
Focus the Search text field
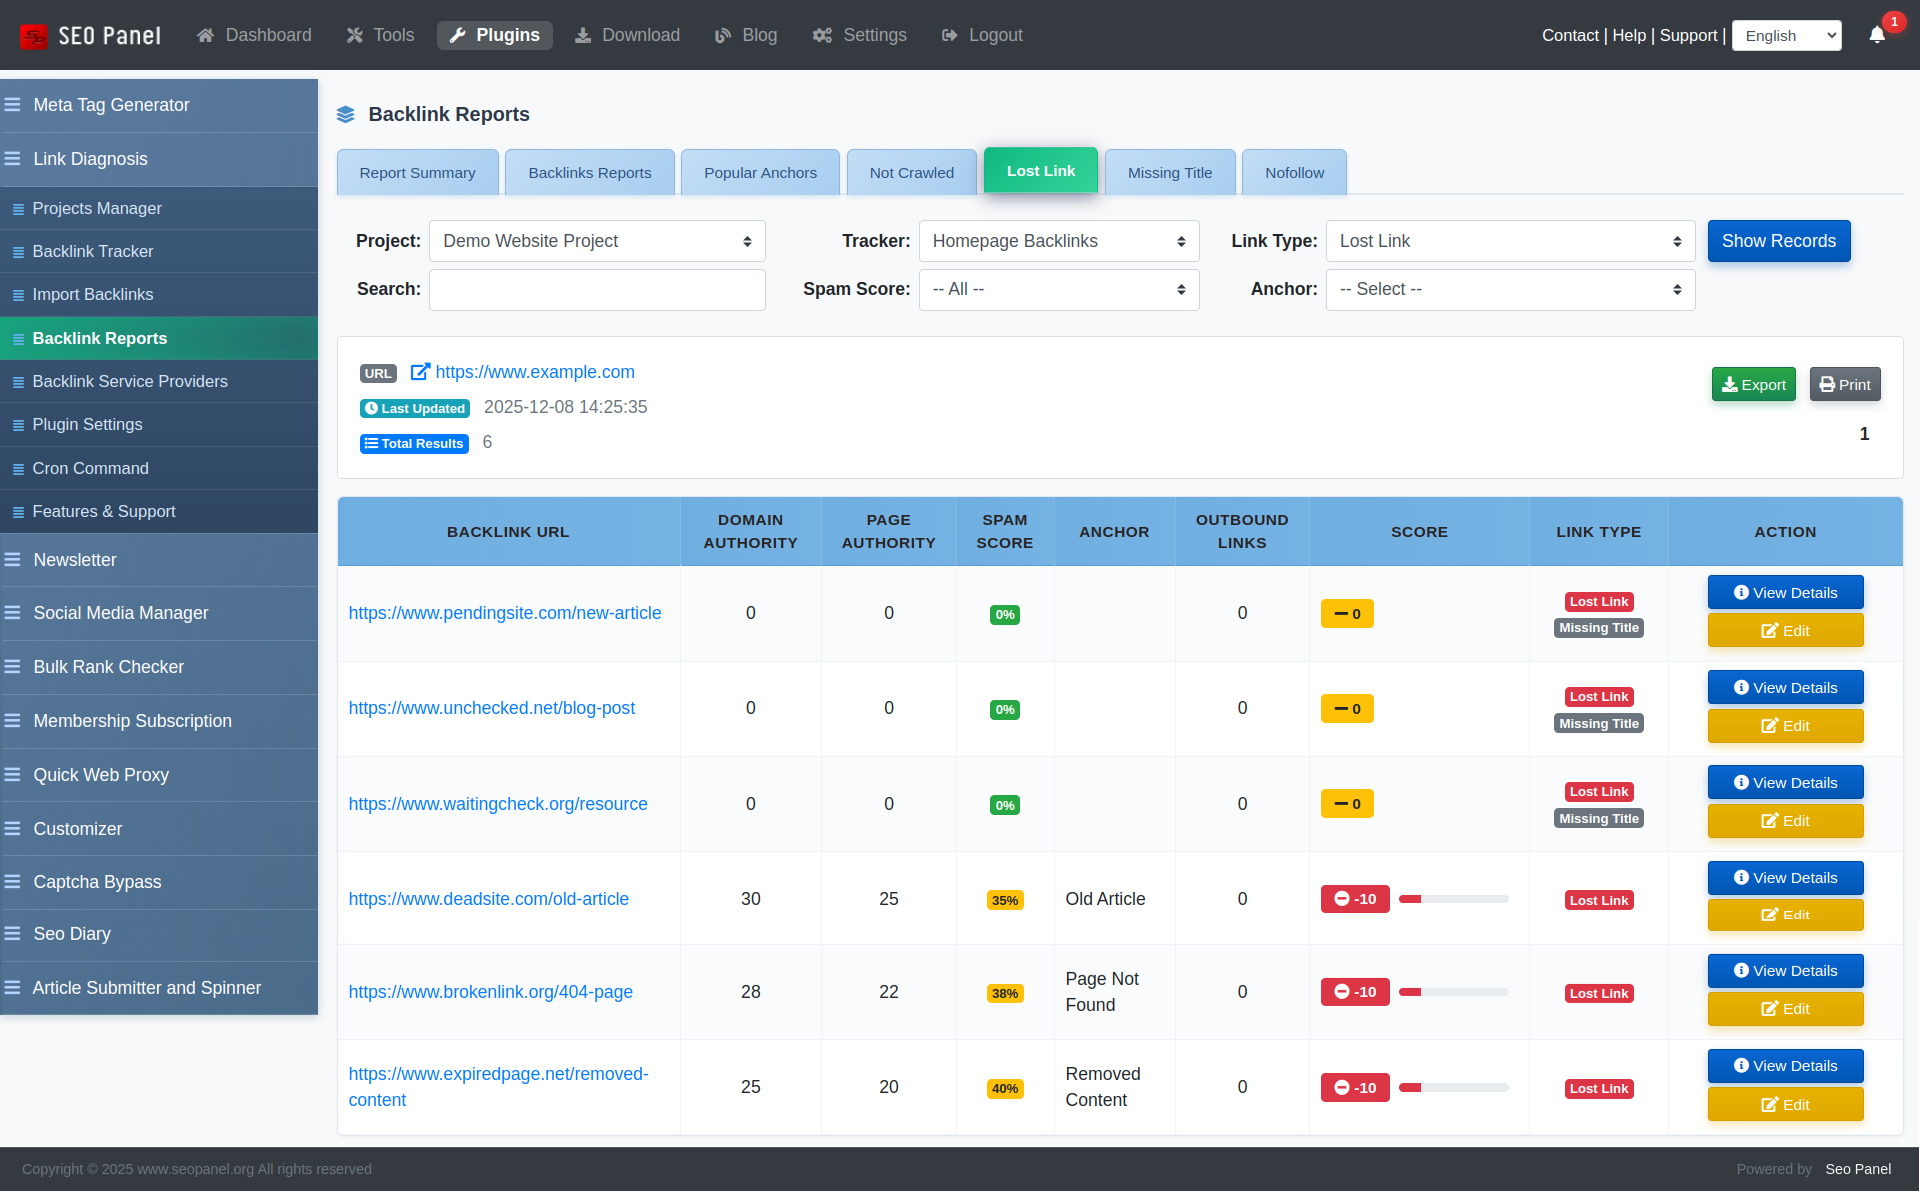click(x=597, y=289)
